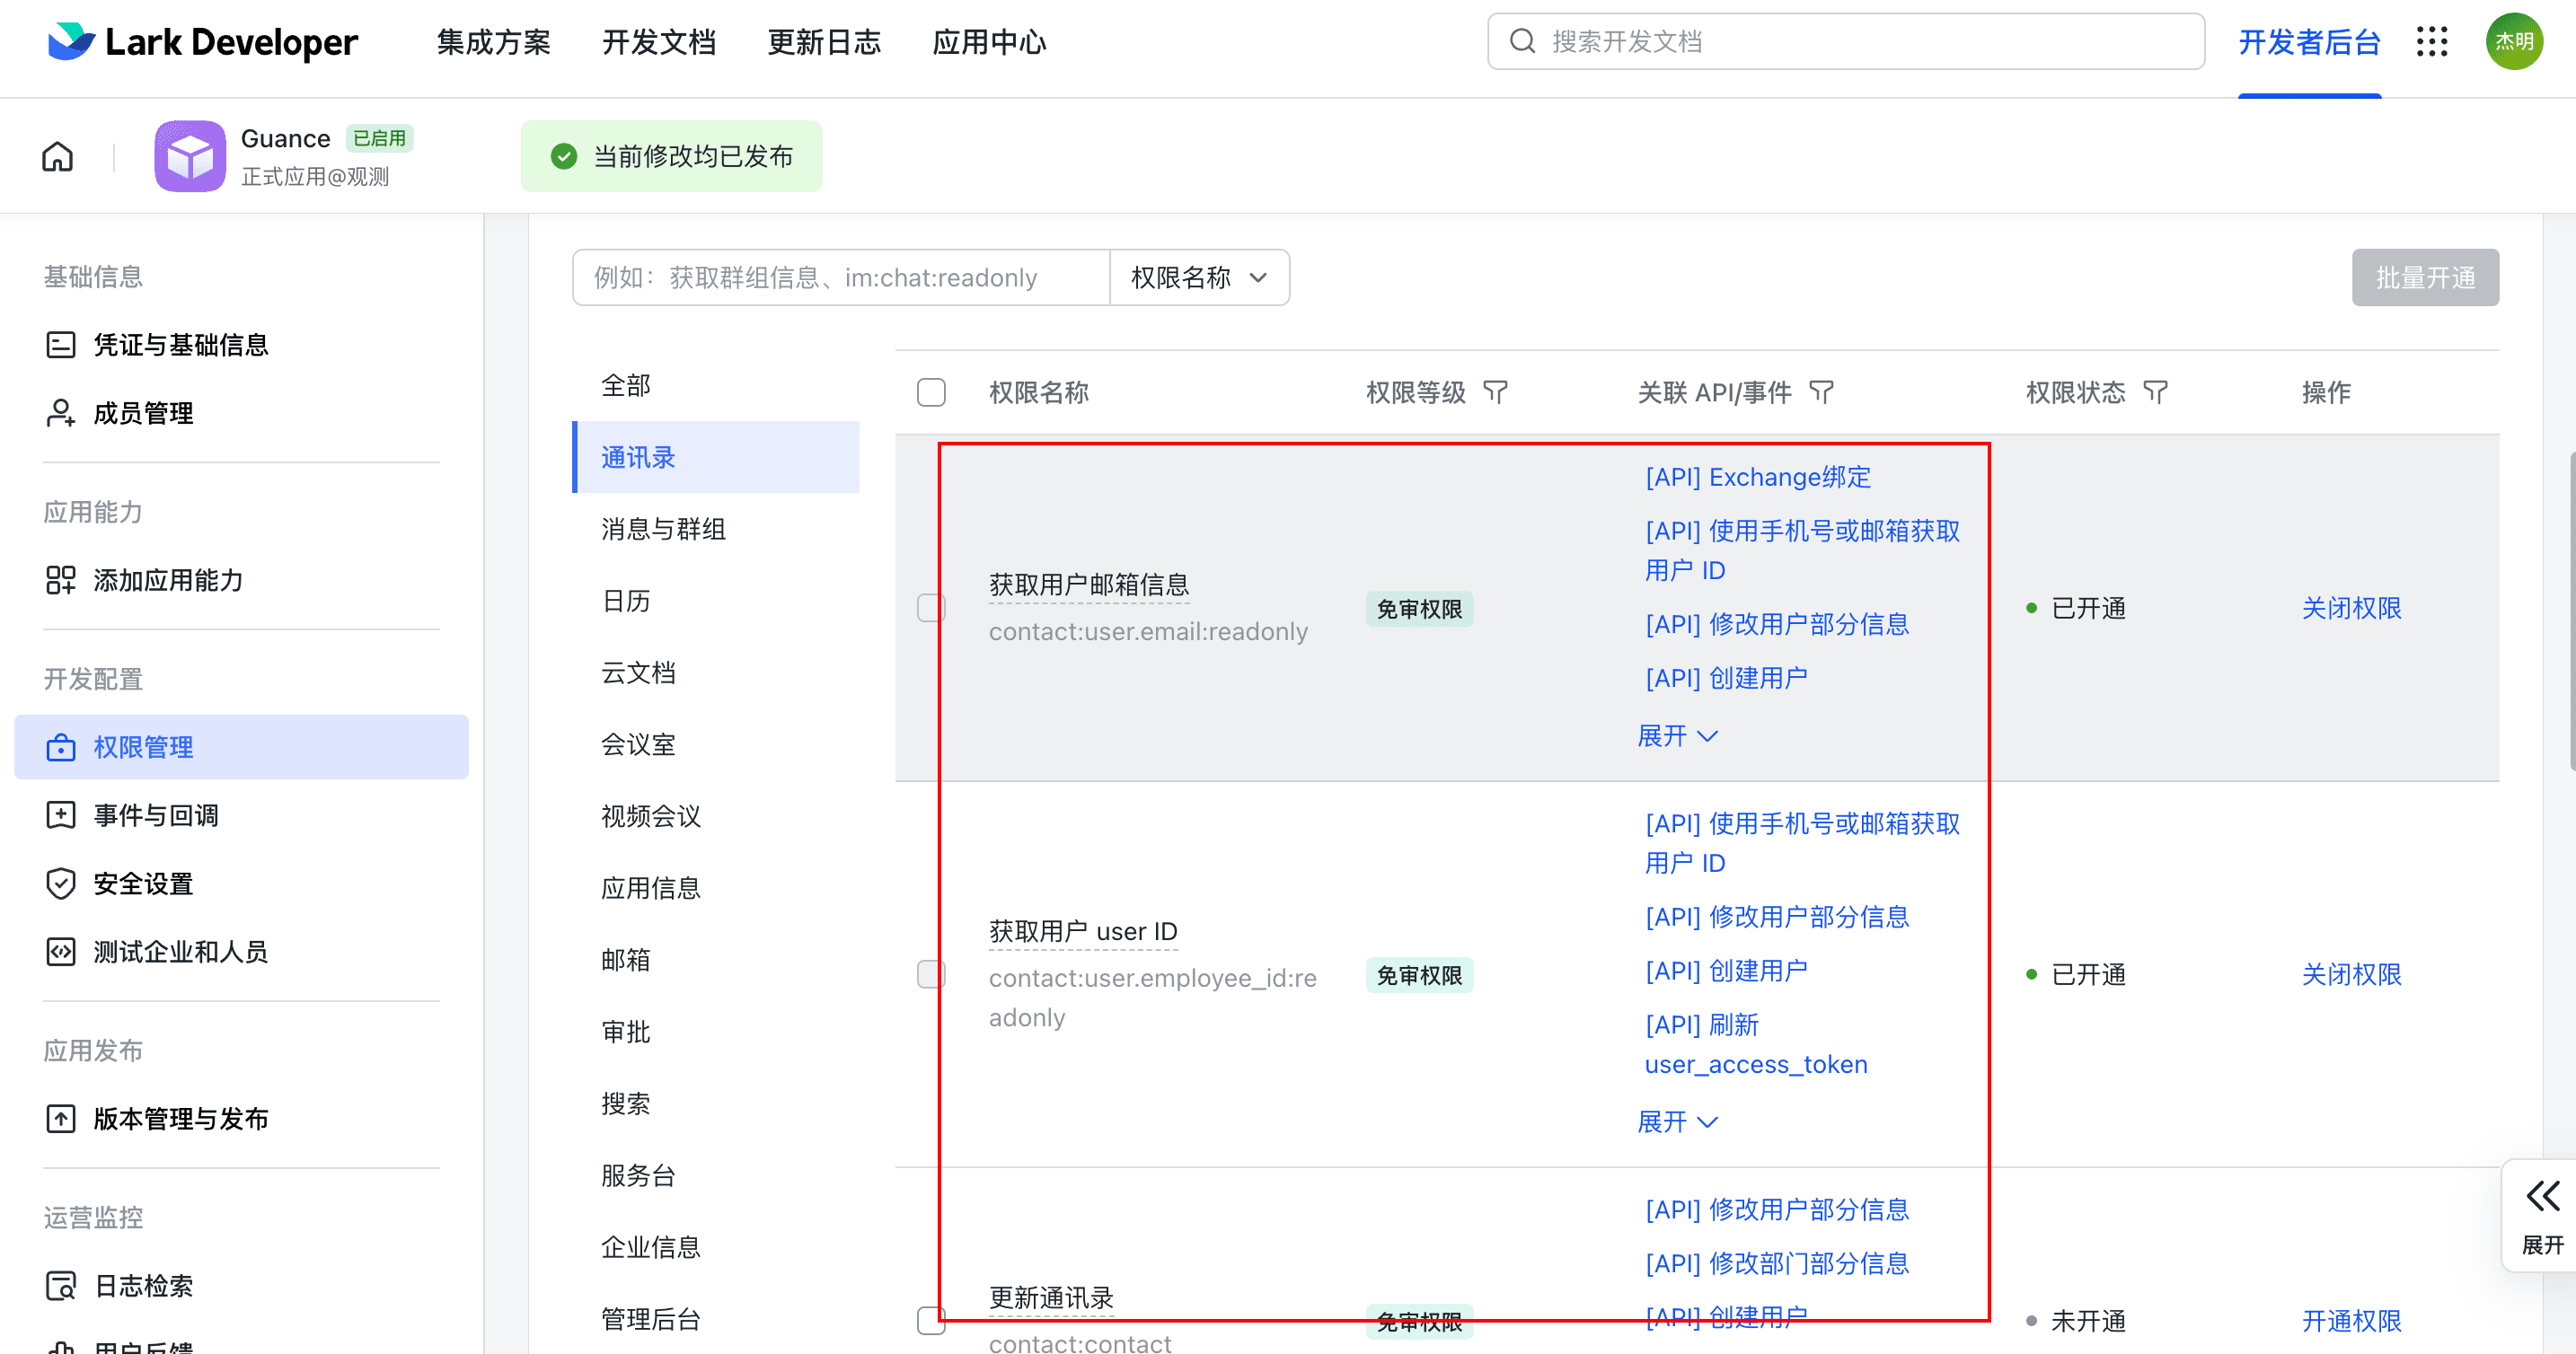Open the 权限名称 search filter dropdown

[x=1198, y=277]
